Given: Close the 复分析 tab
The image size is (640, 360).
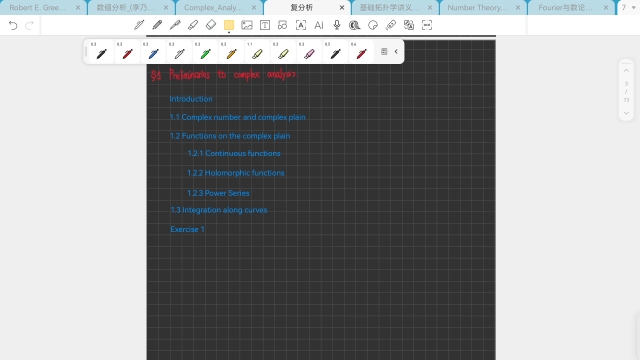Looking at the screenshot, I should pos(342,7).
